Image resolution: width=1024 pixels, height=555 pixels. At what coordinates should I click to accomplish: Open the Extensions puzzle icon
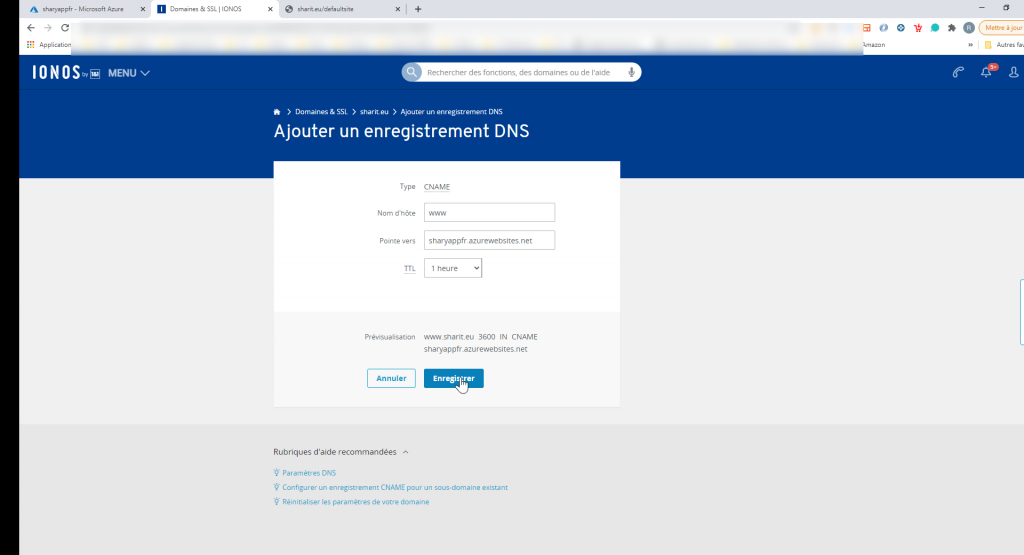click(x=952, y=27)
